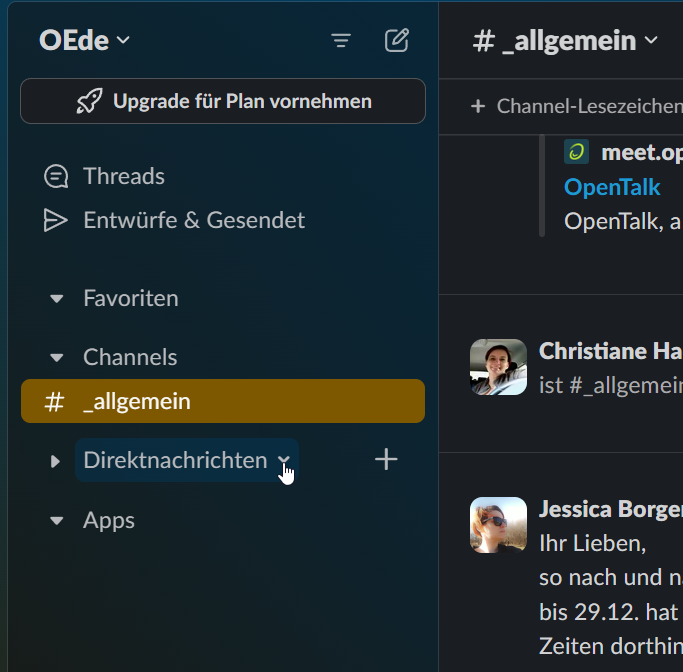
Task: Open the OEde workspace dropdown menu
Action: click(85, 41)
